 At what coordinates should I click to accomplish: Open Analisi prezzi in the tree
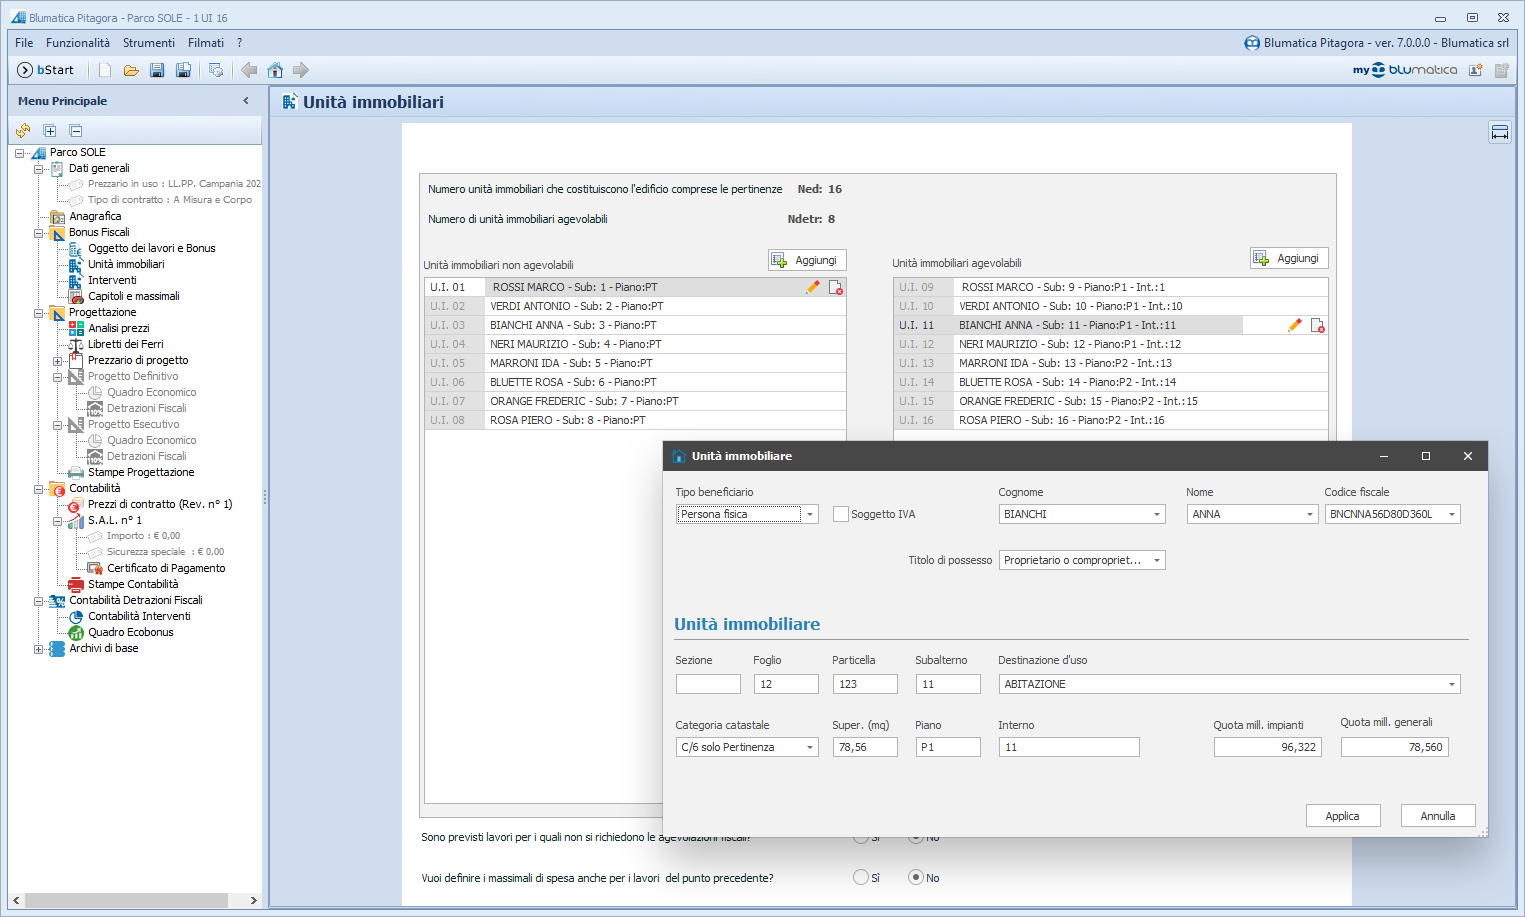click(x=119, y=328)
